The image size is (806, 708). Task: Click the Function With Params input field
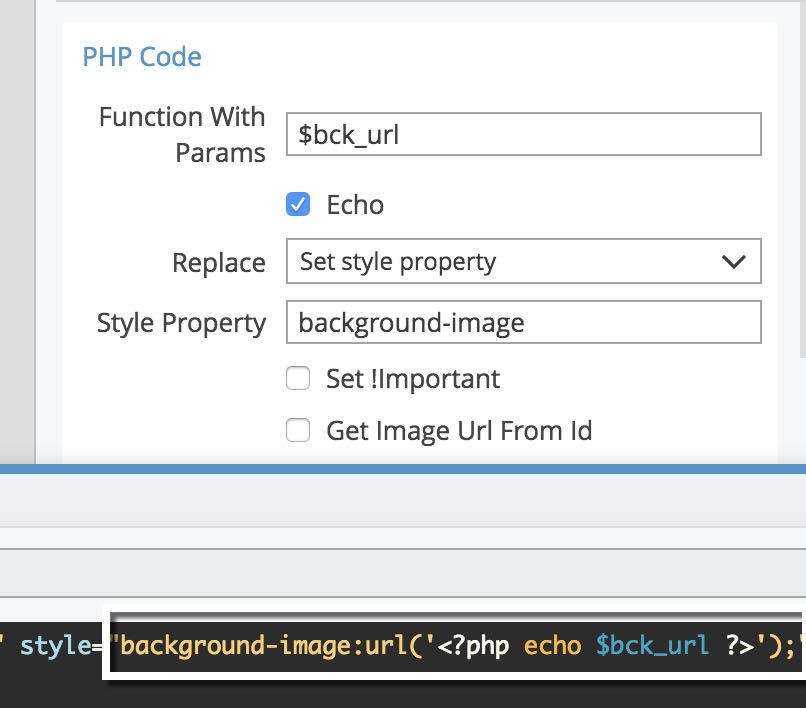pos(523,134)
